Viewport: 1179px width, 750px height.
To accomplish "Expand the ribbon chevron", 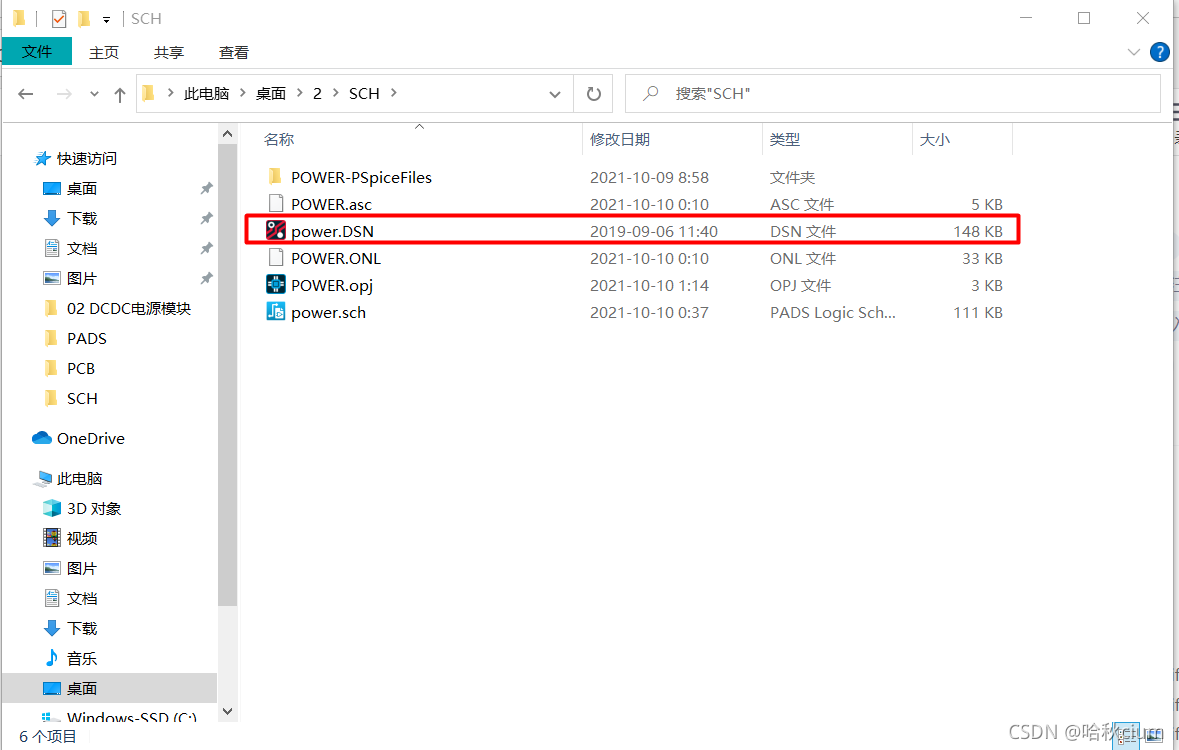I will point(1134,52).
